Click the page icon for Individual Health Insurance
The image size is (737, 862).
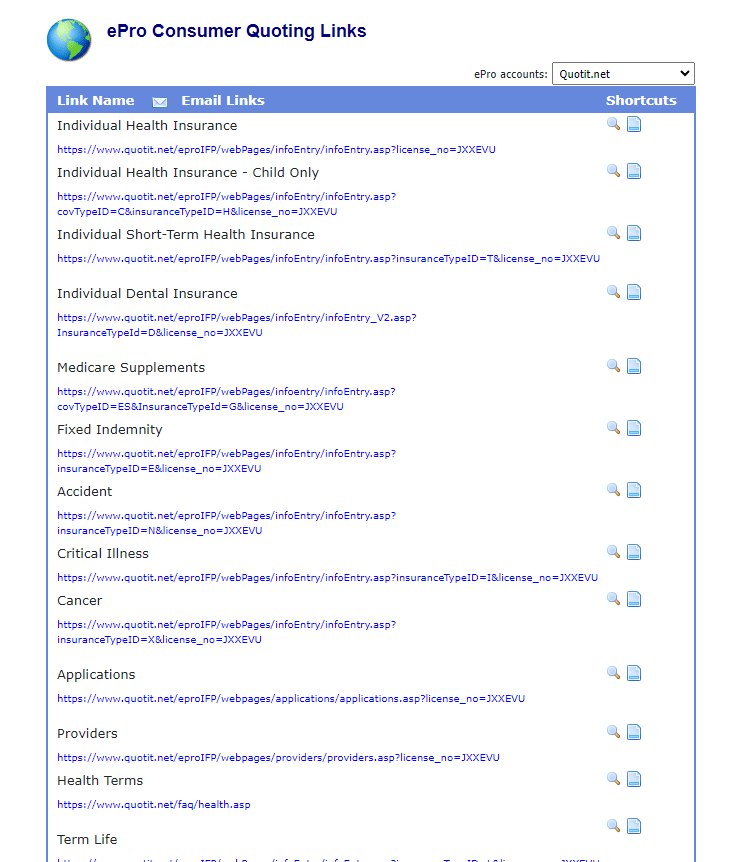pyautogui.click(x=634, y=124)
